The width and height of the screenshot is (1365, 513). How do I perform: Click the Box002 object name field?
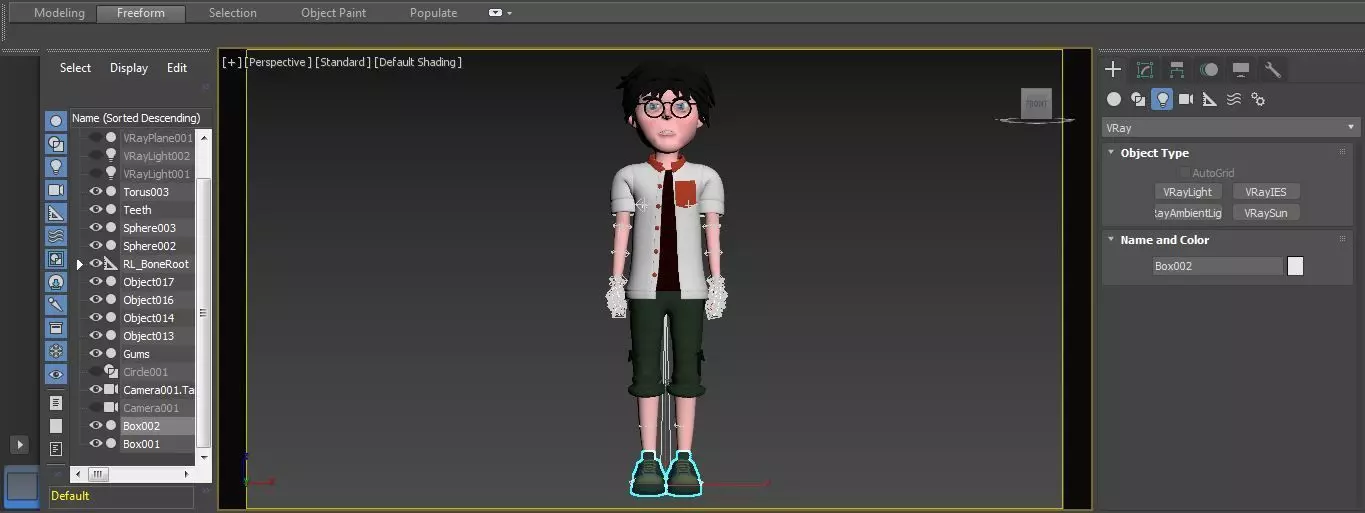(x=1216, y=266)
